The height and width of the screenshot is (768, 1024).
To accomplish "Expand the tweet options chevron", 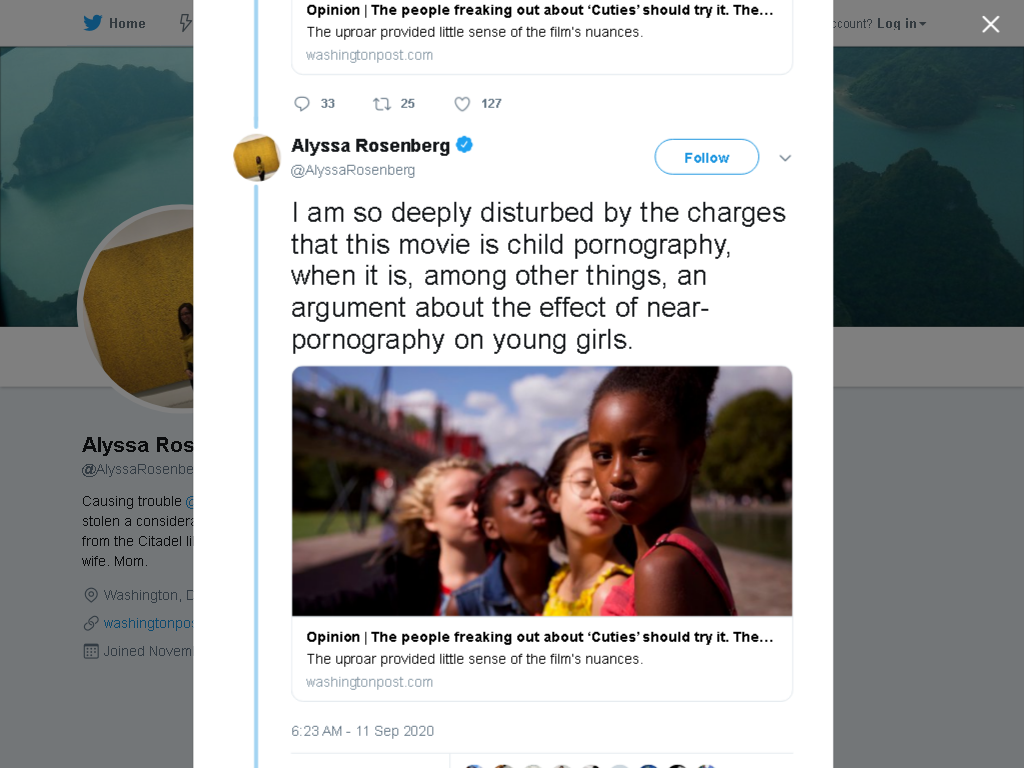I will coord(785,158).
